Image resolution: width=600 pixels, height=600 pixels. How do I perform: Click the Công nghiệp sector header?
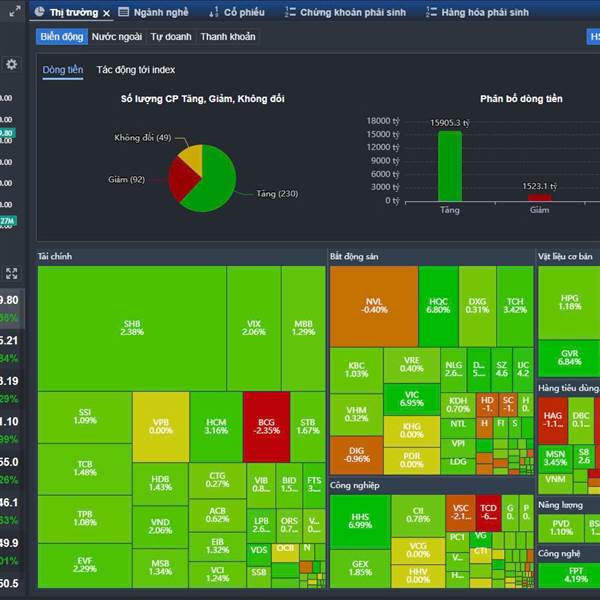(354, 486)
